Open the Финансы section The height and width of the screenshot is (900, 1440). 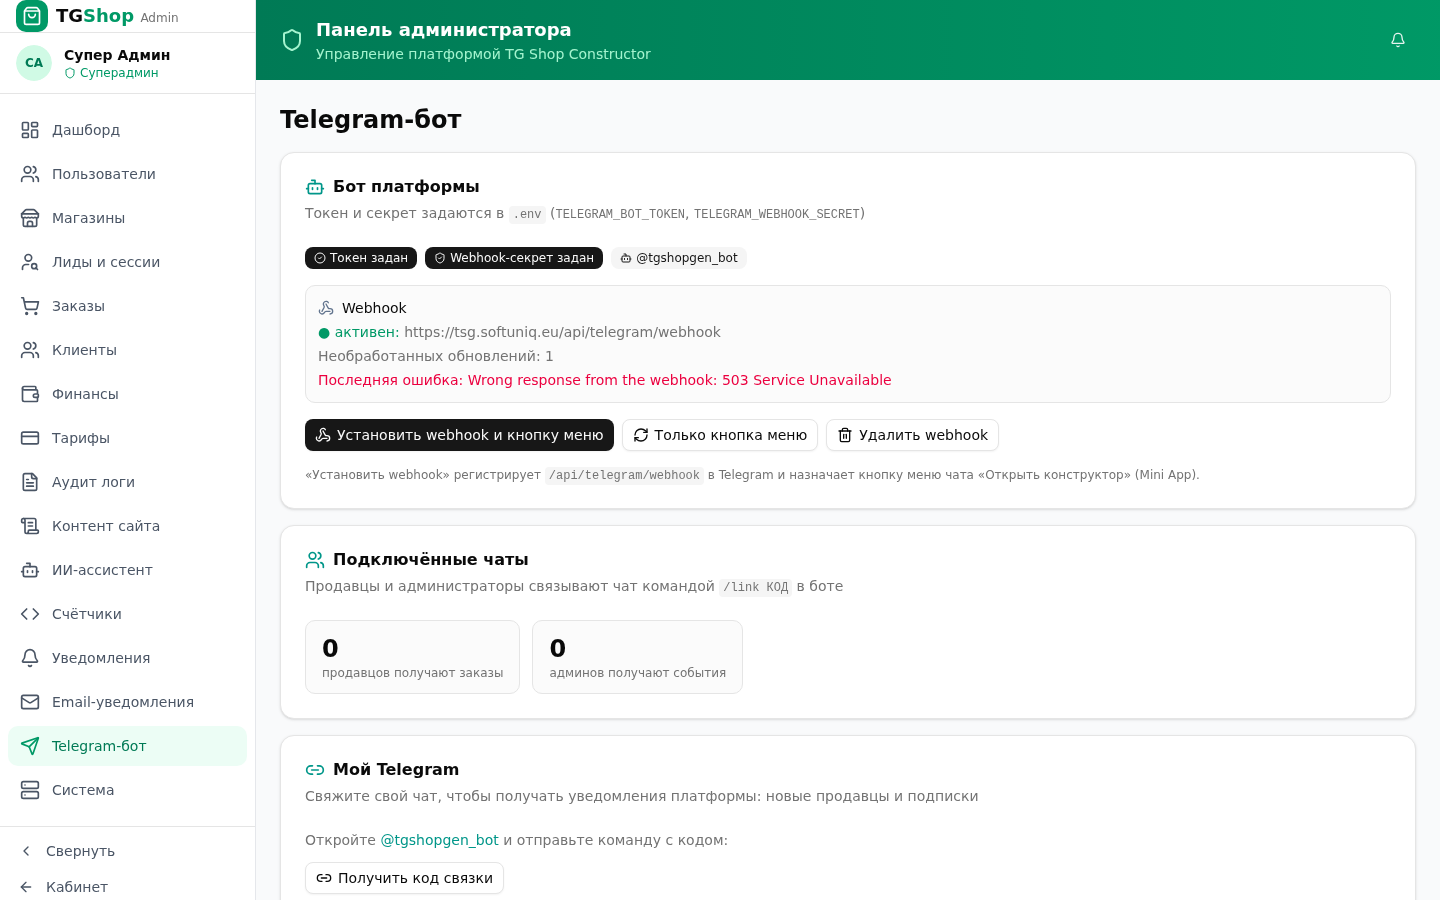pos(127,394)
